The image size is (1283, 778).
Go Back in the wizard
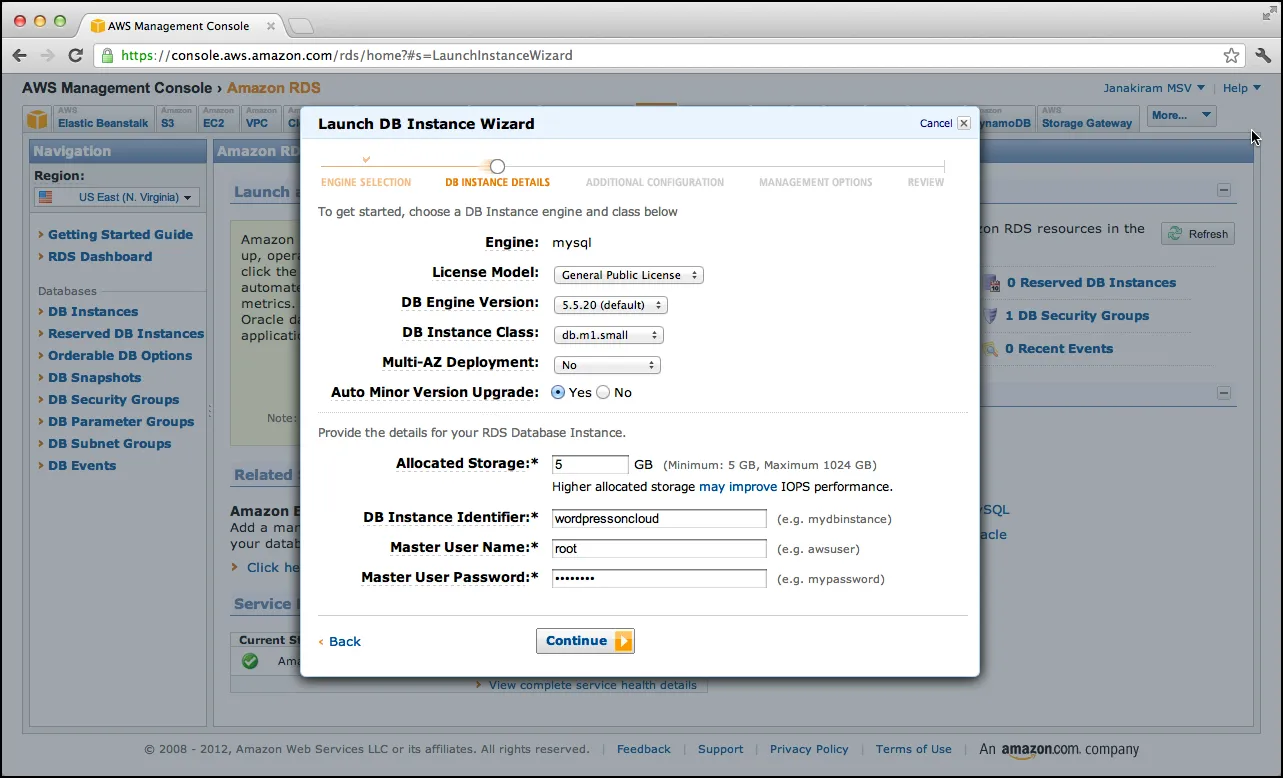pos(344,641)
